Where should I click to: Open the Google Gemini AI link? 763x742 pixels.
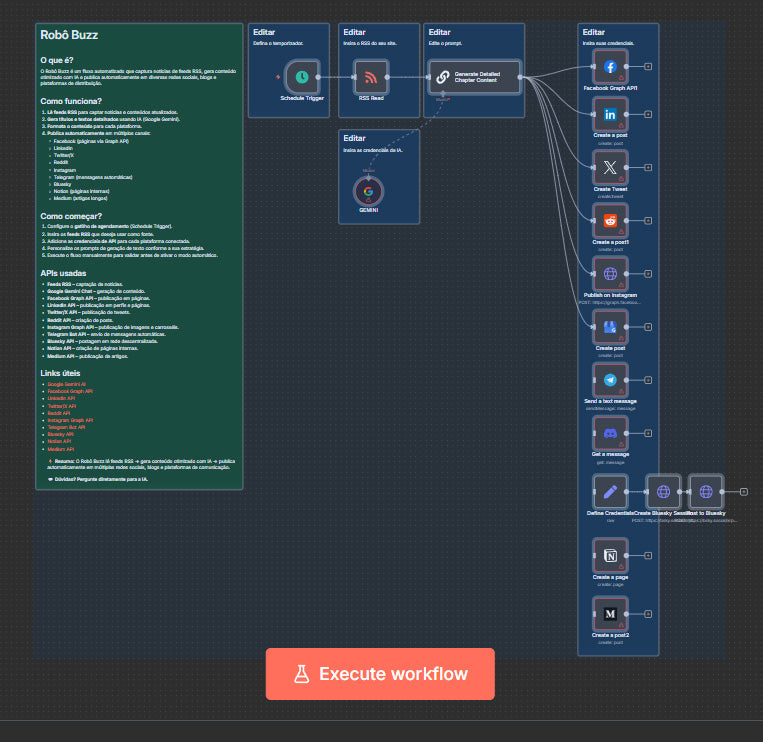pyautogui.click(x=68, y=384)
